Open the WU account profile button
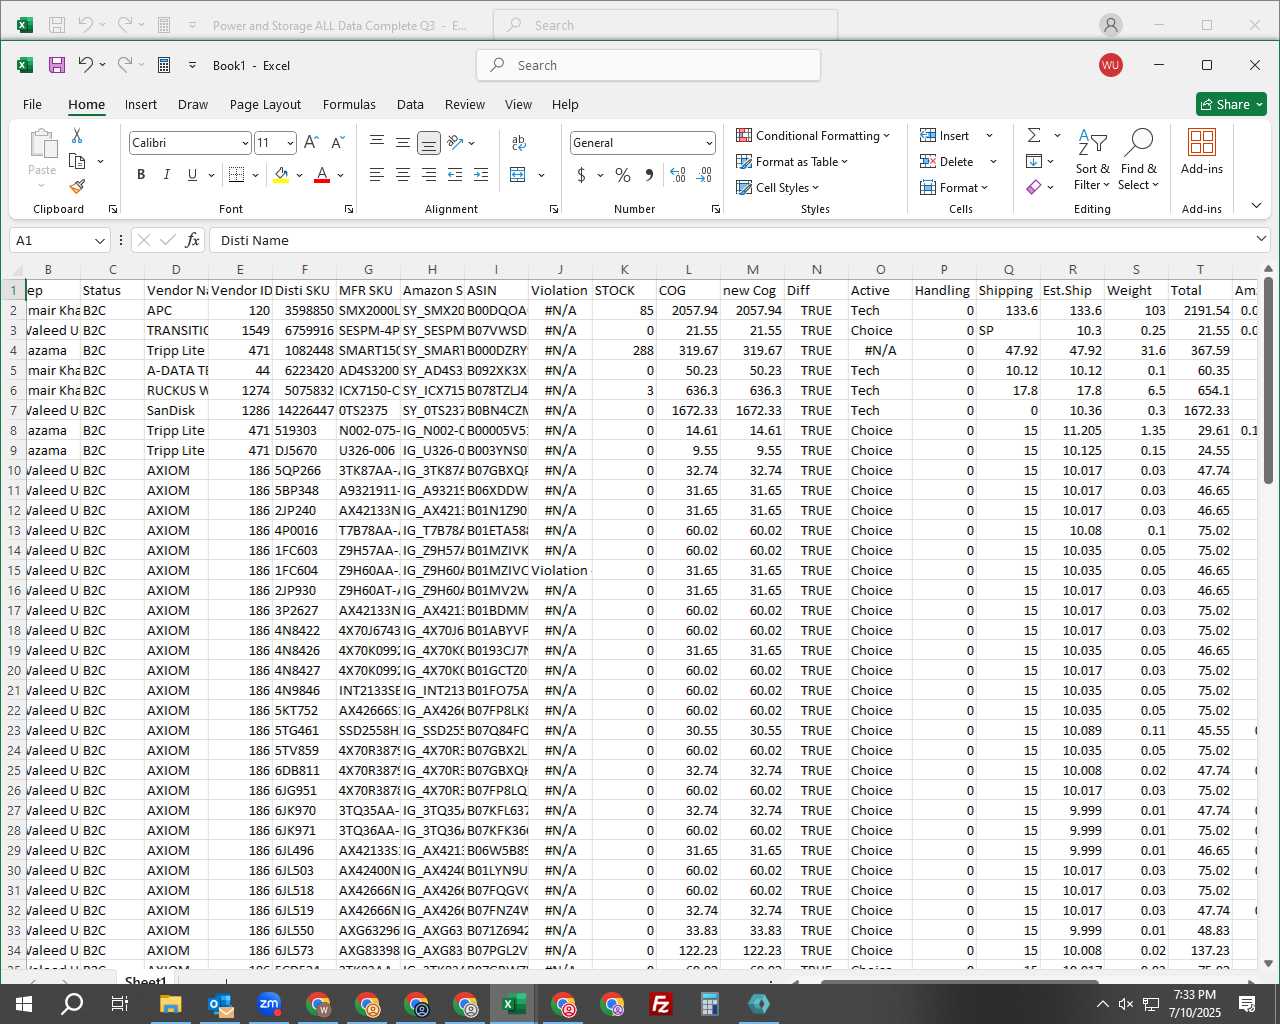Screen dimensions: 1280x1024 pyautogui.click(x=1110, y=65)
